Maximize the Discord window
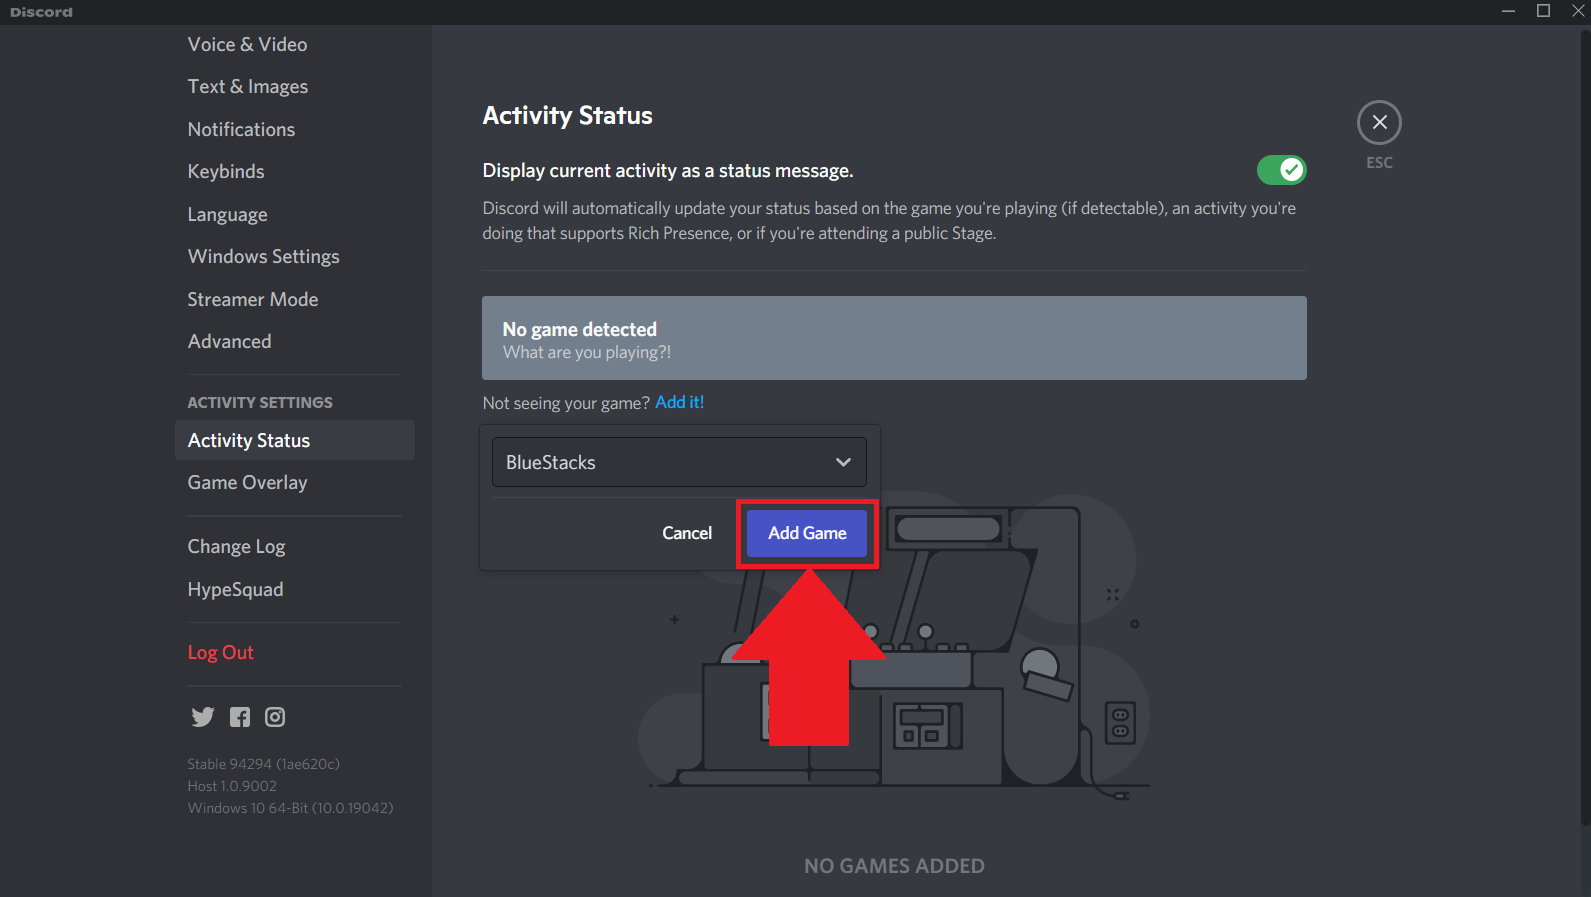Viewport: 1591px width, 897px height. [x=1543, y=11]
